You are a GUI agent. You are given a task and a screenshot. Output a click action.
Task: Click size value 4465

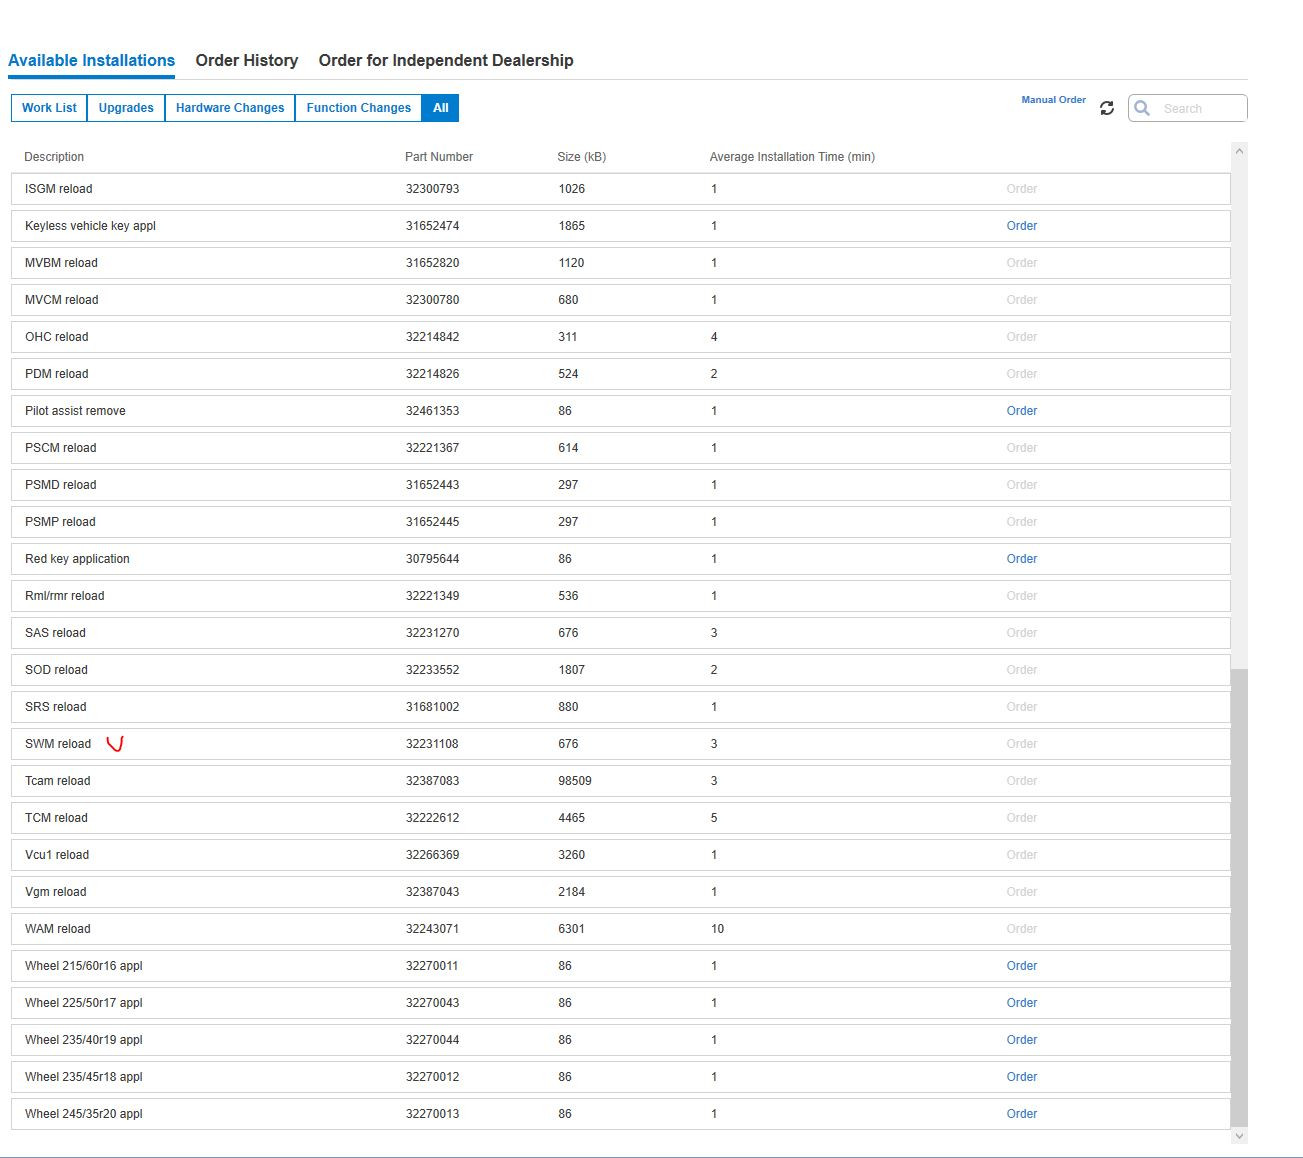point(571,818)
